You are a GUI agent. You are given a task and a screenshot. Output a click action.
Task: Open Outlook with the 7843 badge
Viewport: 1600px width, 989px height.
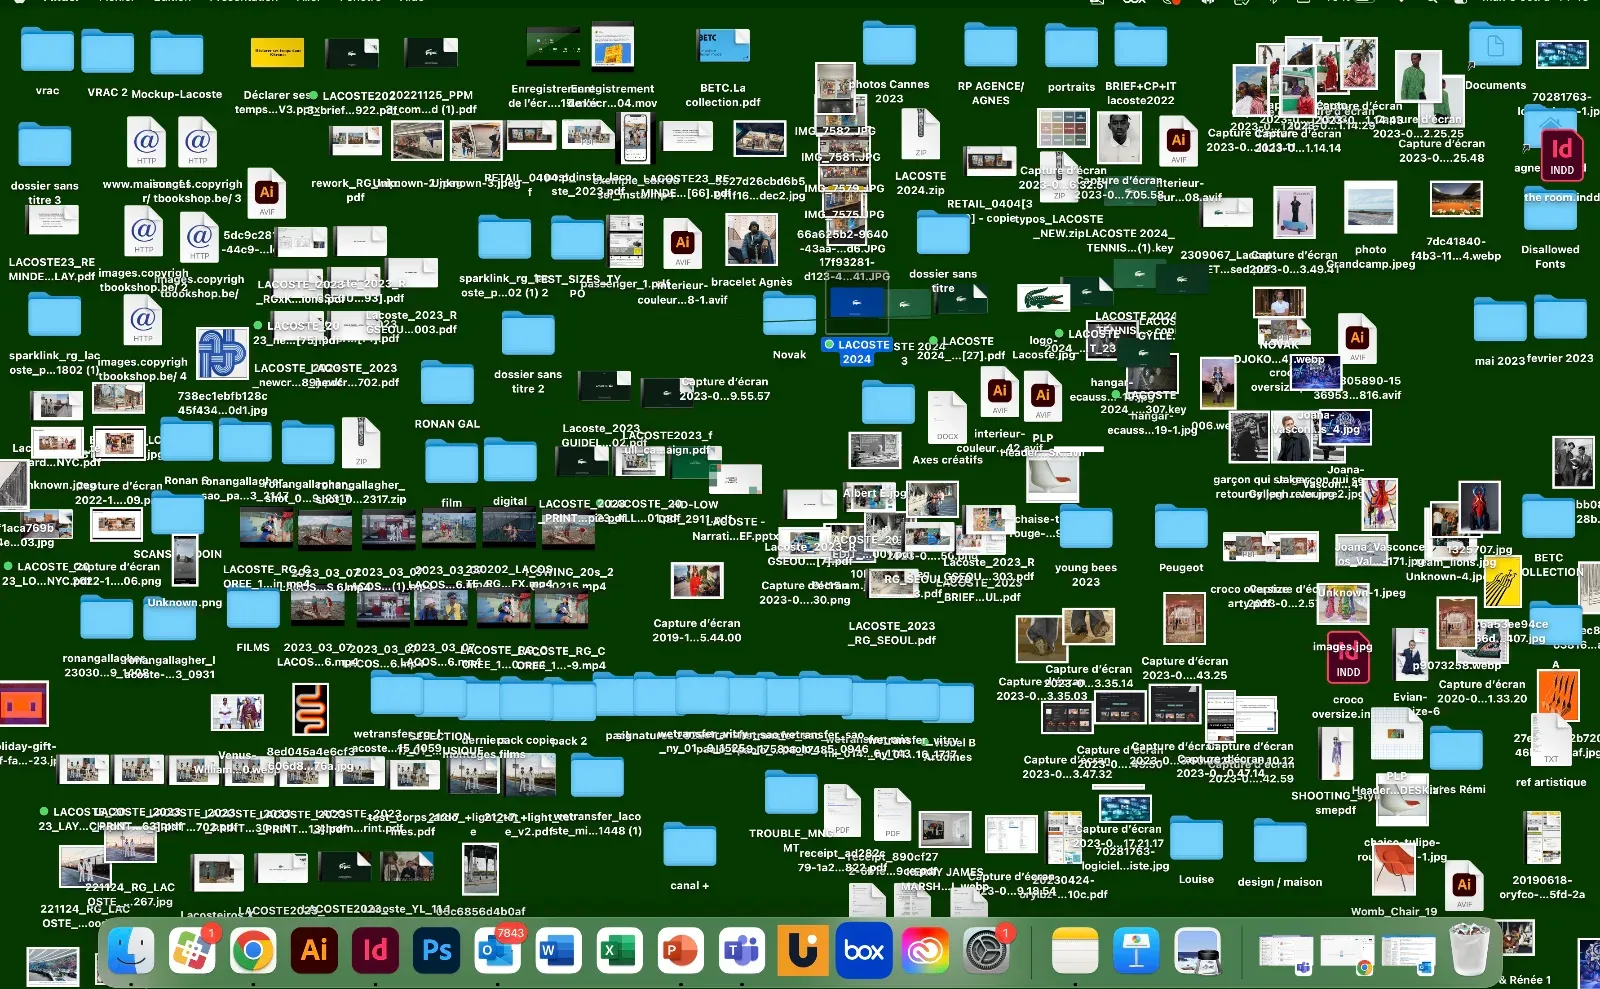tap(498, 950)
